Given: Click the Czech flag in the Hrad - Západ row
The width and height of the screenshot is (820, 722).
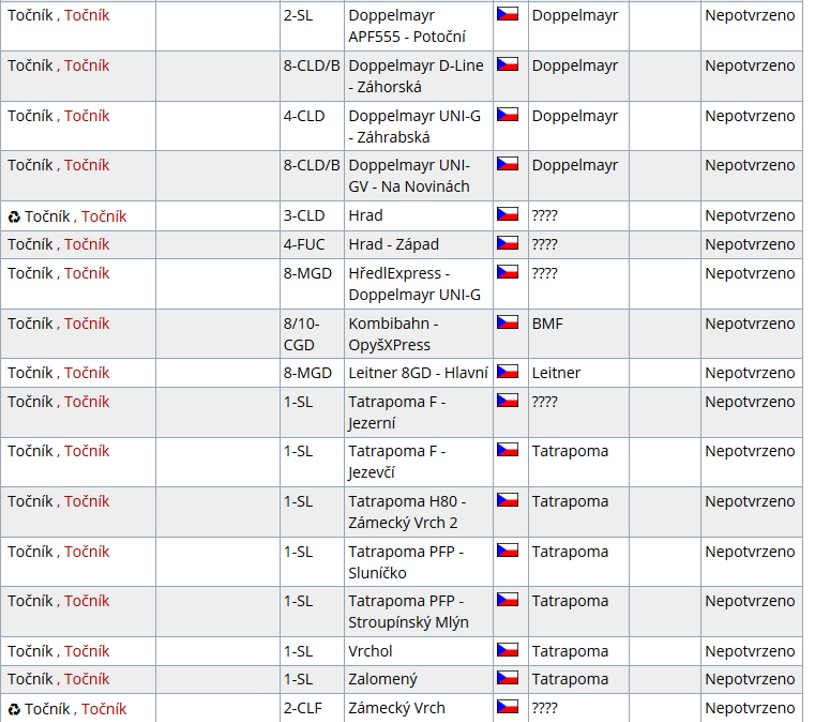Looking at the screenshot, I should pos(507,243).
